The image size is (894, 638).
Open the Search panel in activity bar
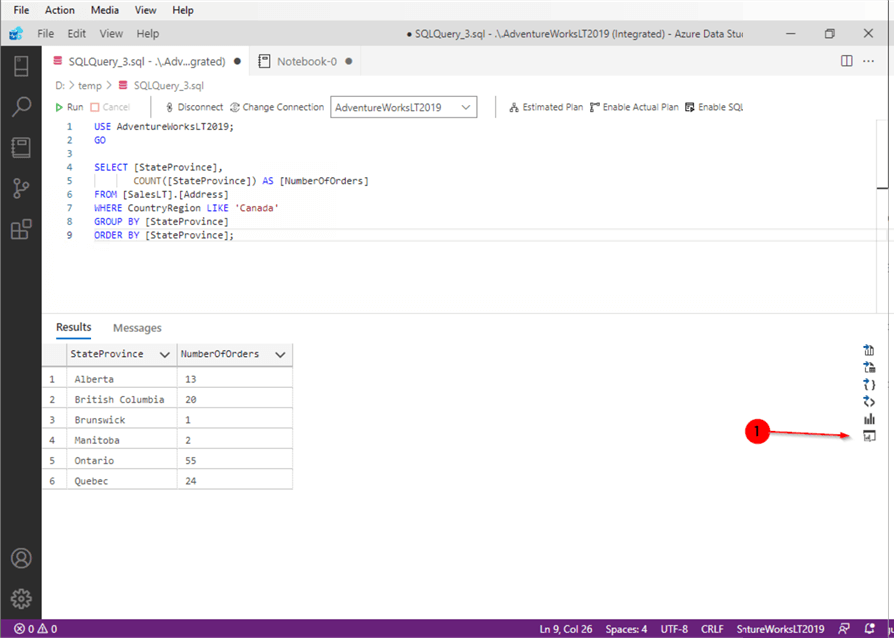pos(20,107)
